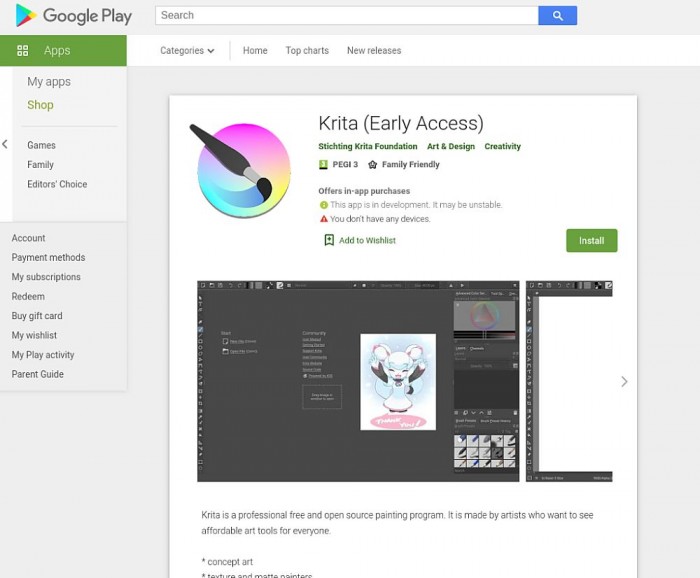This screenshot has height=578, width=700.
Task: Click the Add to Wishlist bookmark icon
Action: pyautogui.click(x=329, y=240)
